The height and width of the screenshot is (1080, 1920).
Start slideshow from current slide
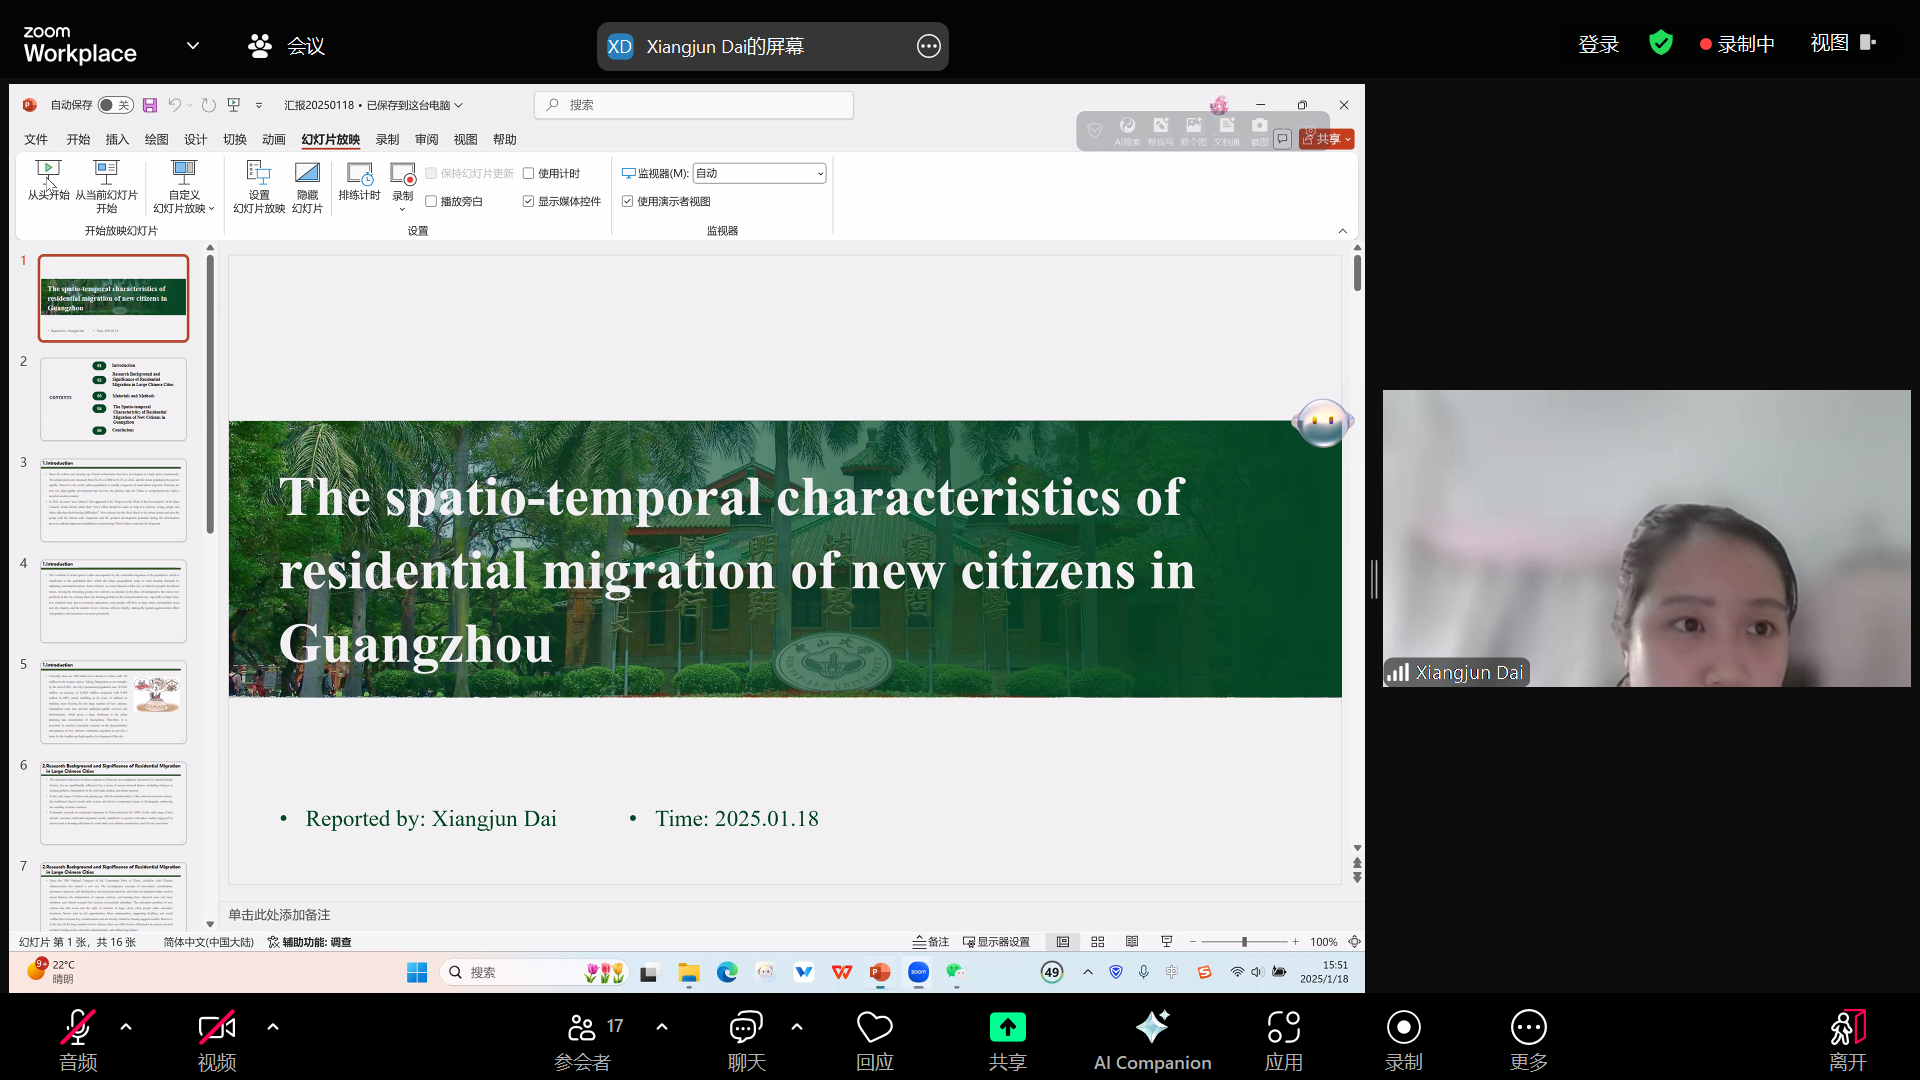click(106, 185)
